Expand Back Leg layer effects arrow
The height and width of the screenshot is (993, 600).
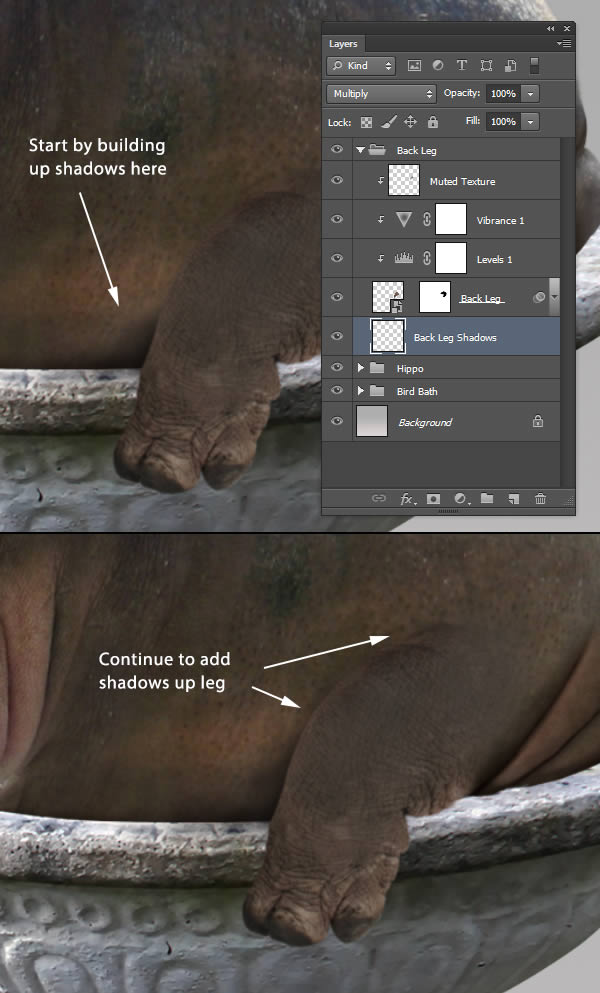click(x=554, y=297)
